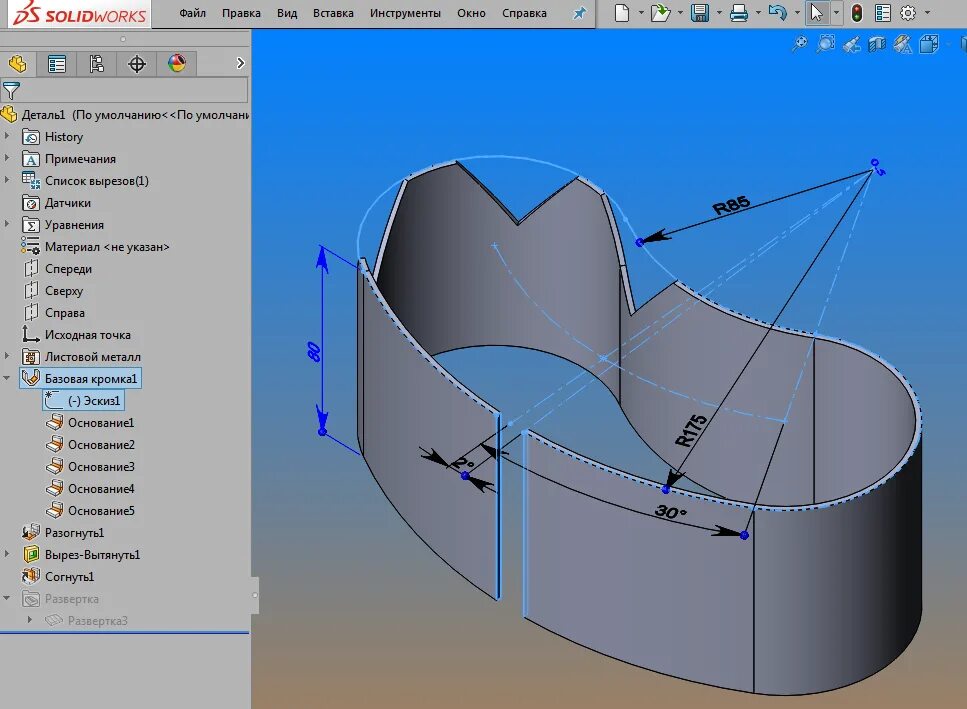Collapse the Базовая кромка1 feature

(x=7, y=378)
